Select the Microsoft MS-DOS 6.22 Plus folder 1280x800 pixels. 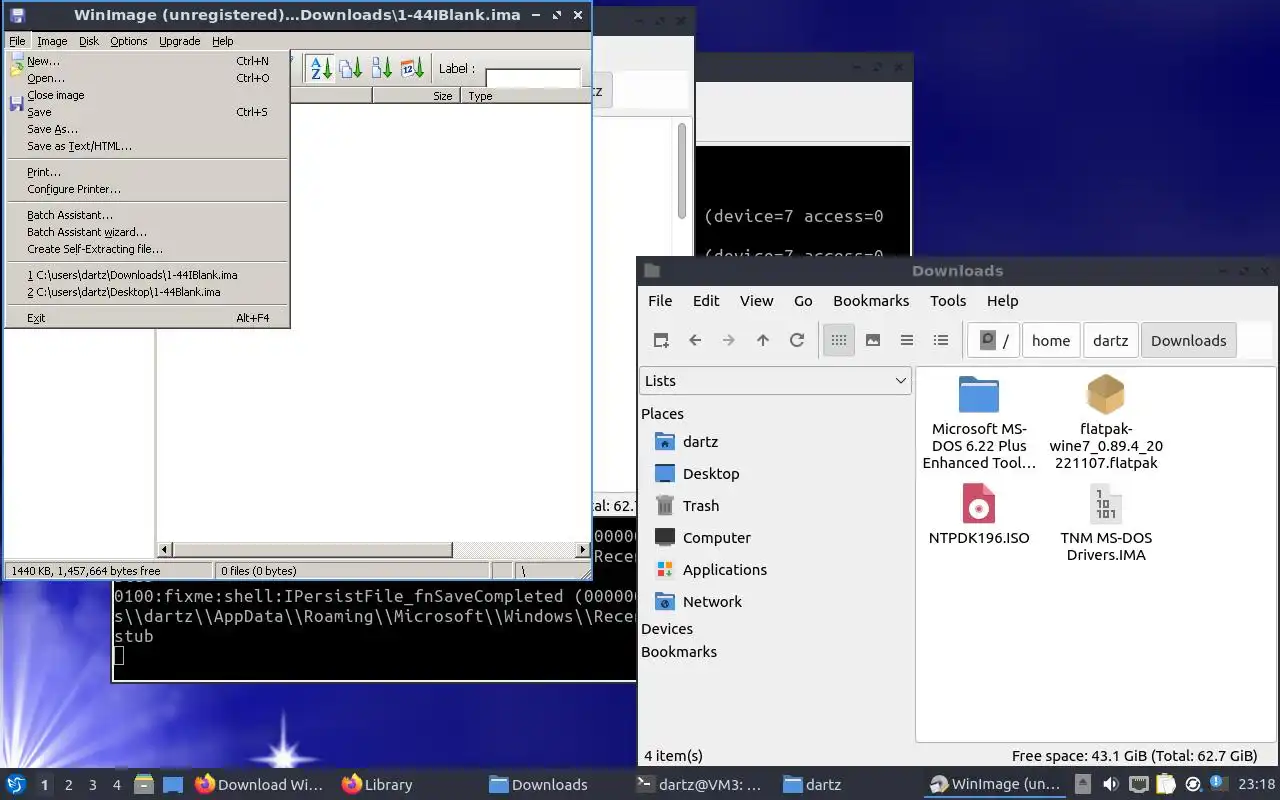[x=979, y=422]
